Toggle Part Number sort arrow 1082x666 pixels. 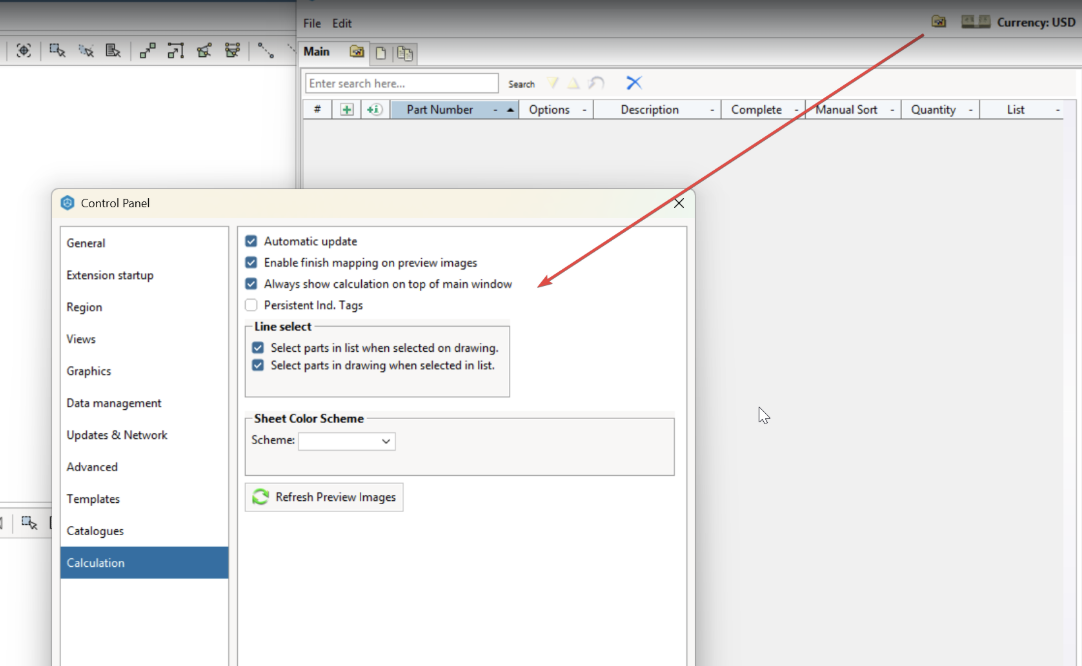pos(510,110)
